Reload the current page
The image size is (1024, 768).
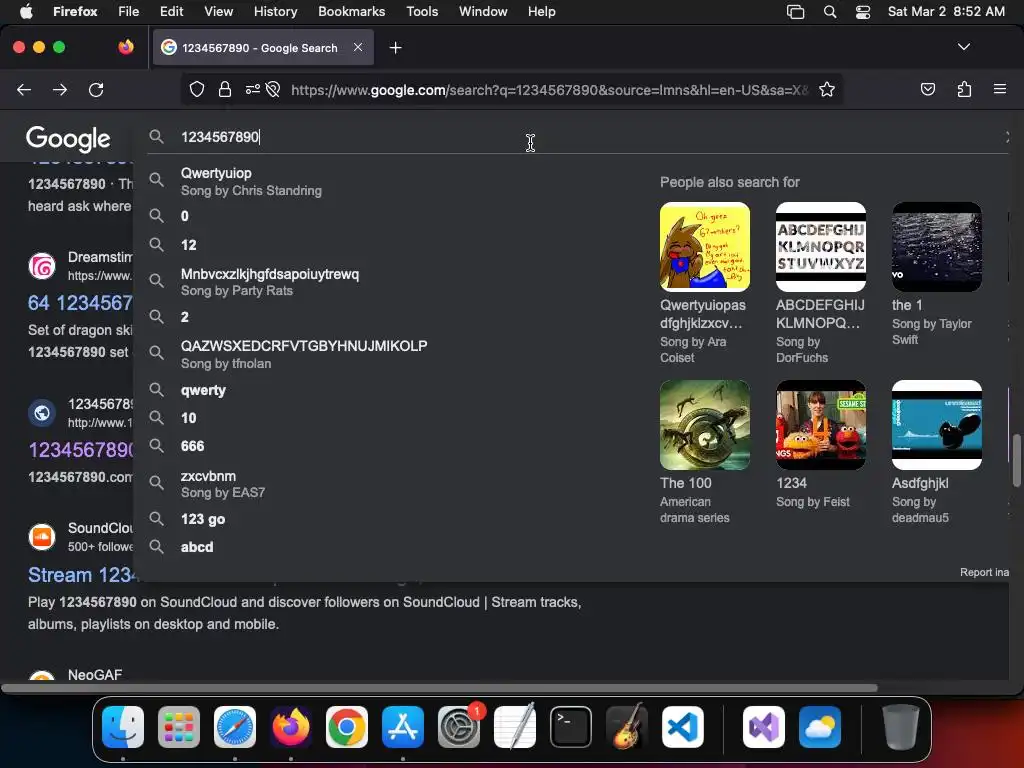96,89
